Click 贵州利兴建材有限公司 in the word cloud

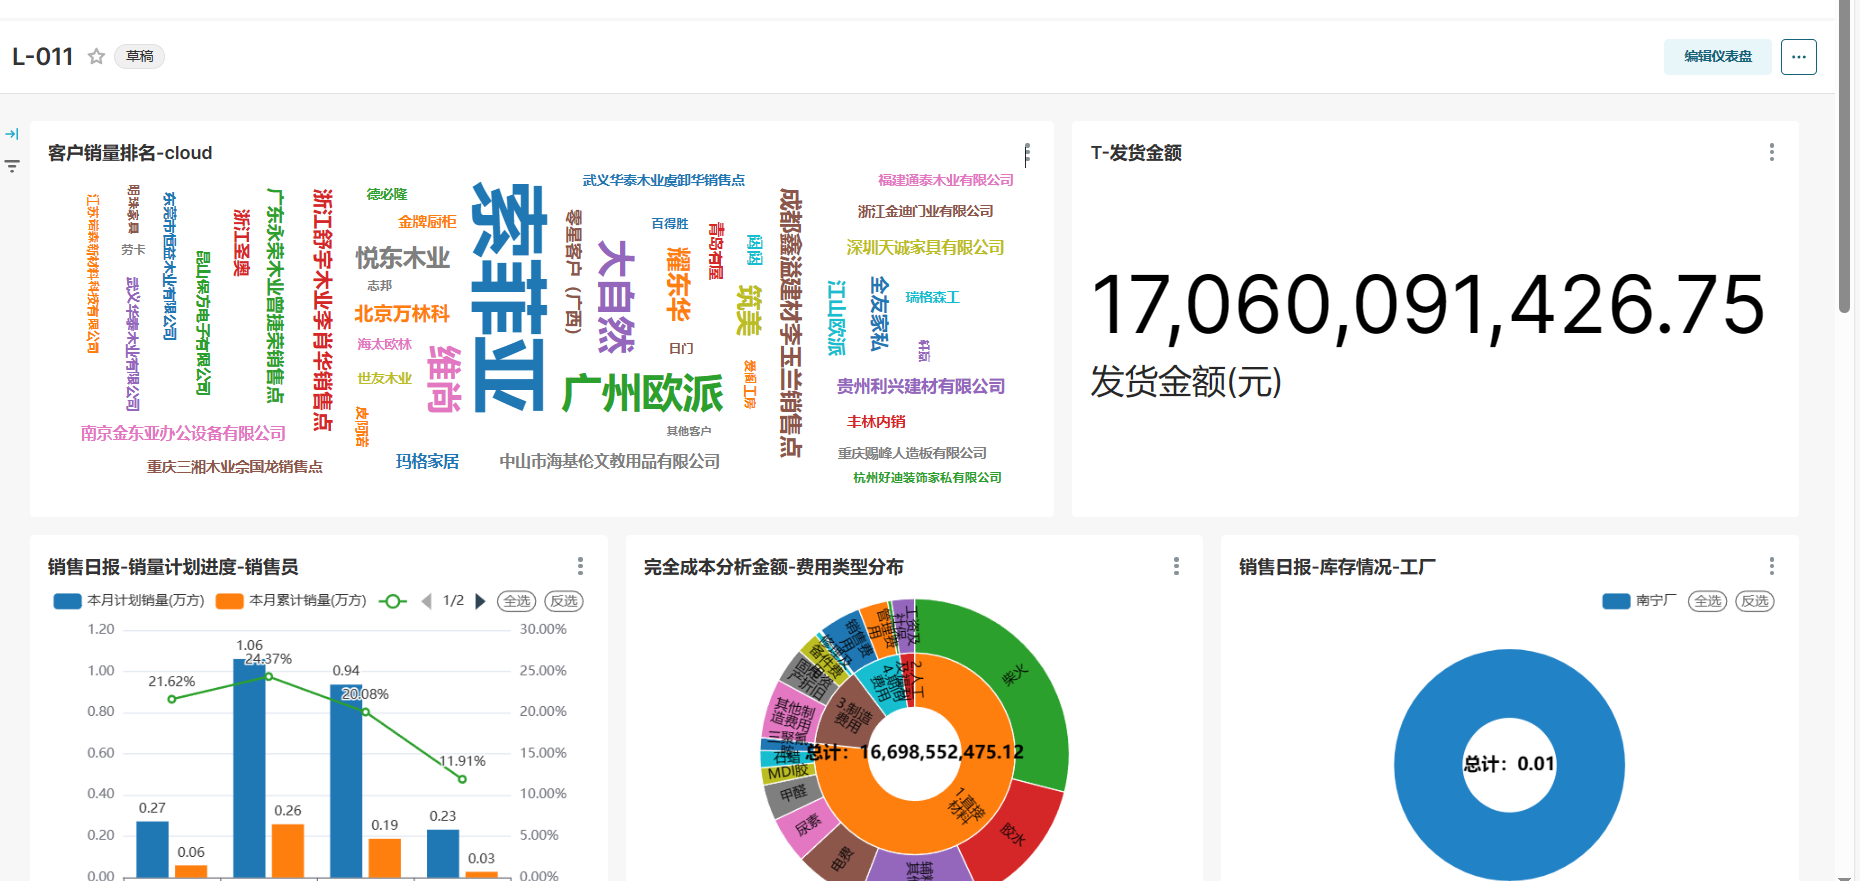(x=921, y=386)
